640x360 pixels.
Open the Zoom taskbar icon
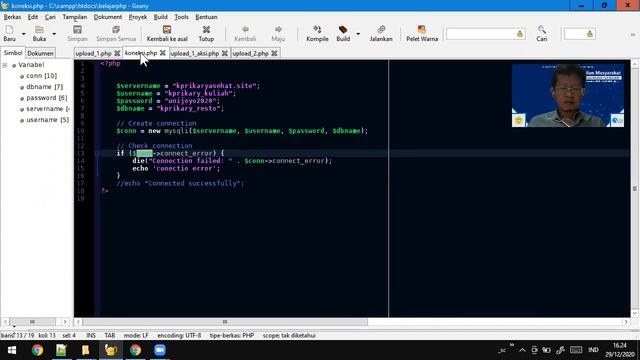click(160, 350)
